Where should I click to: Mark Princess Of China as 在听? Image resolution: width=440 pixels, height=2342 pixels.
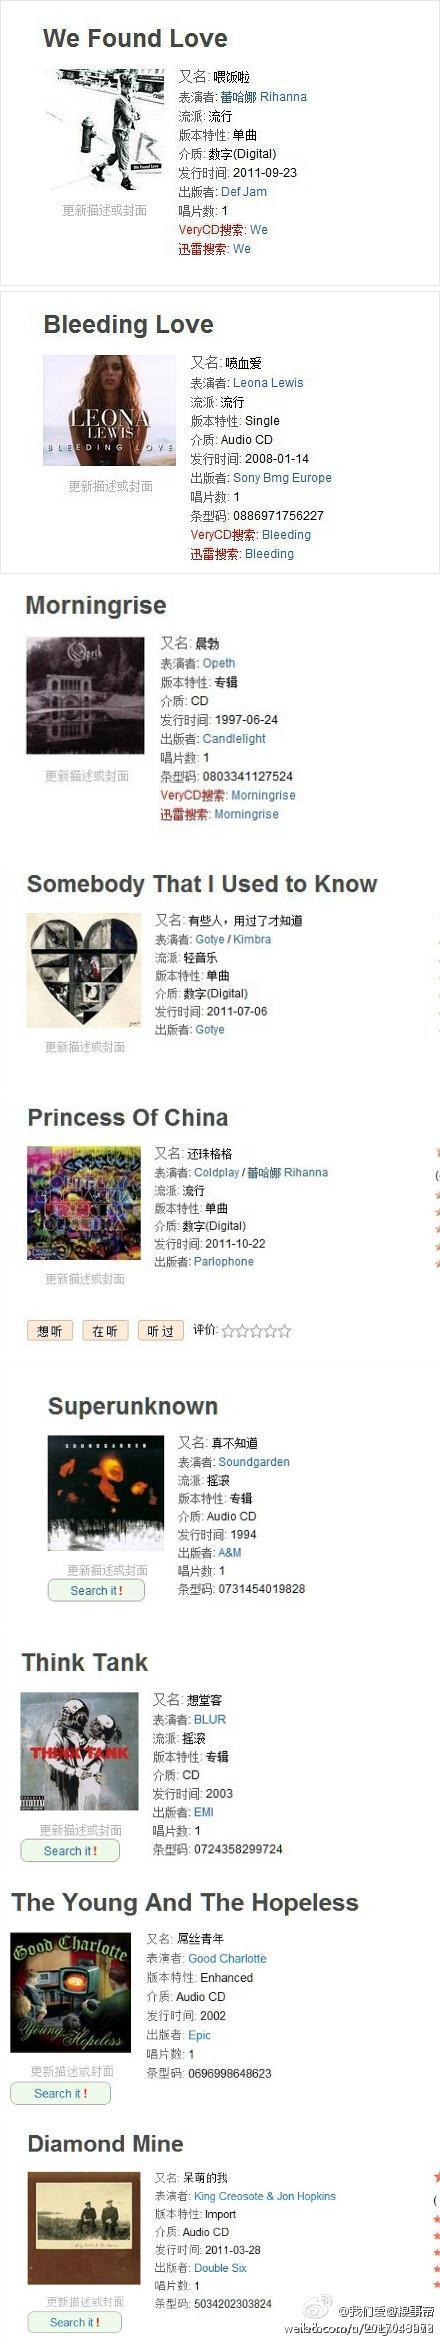(x=105, y=1330)
